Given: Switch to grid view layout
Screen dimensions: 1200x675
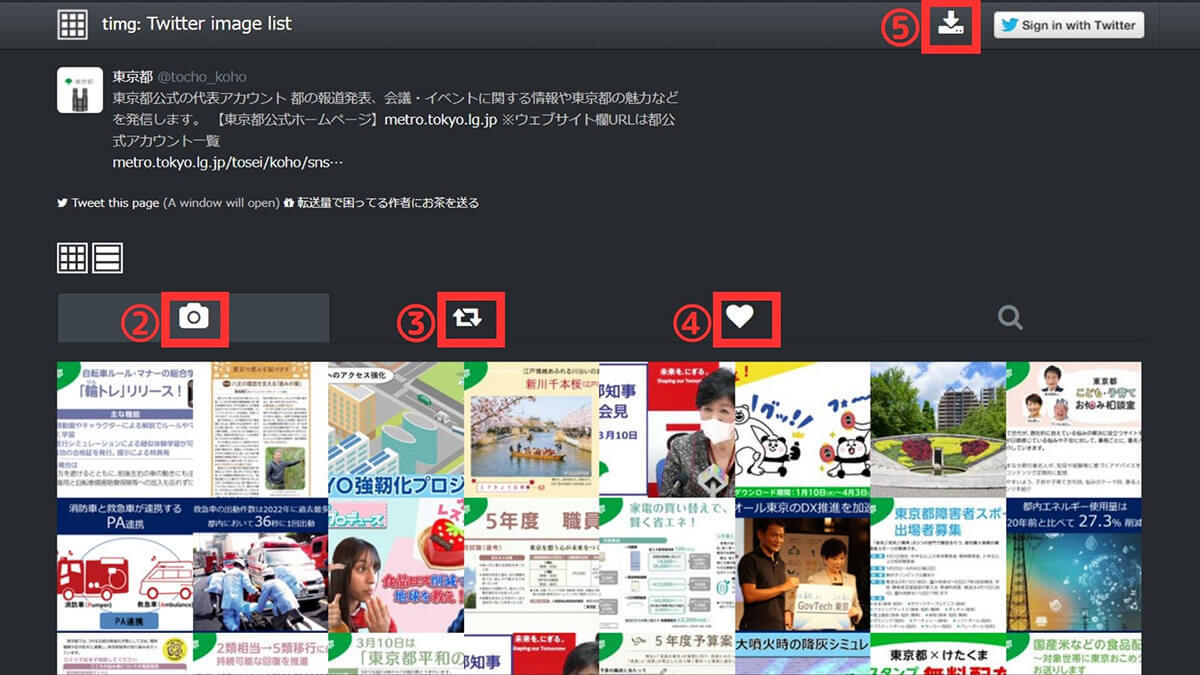Looking at the screenshot, I should [72, 258].
